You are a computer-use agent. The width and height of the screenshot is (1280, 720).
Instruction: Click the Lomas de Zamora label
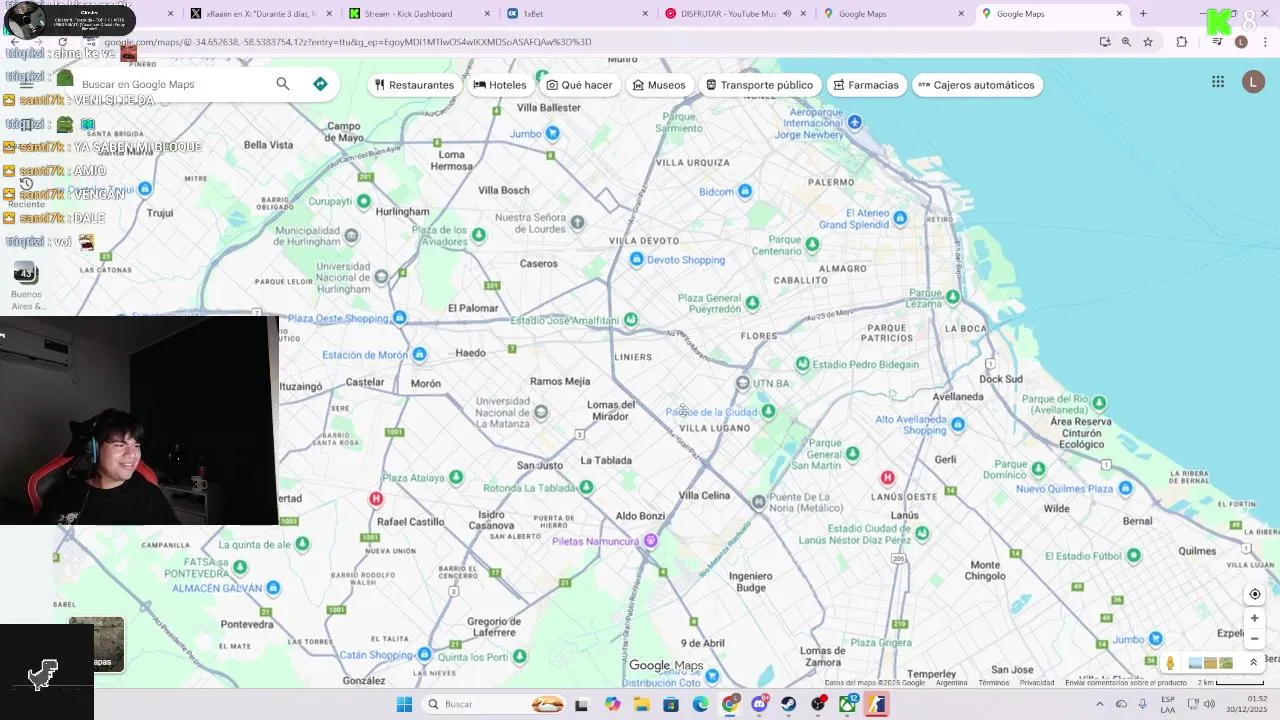822,656
